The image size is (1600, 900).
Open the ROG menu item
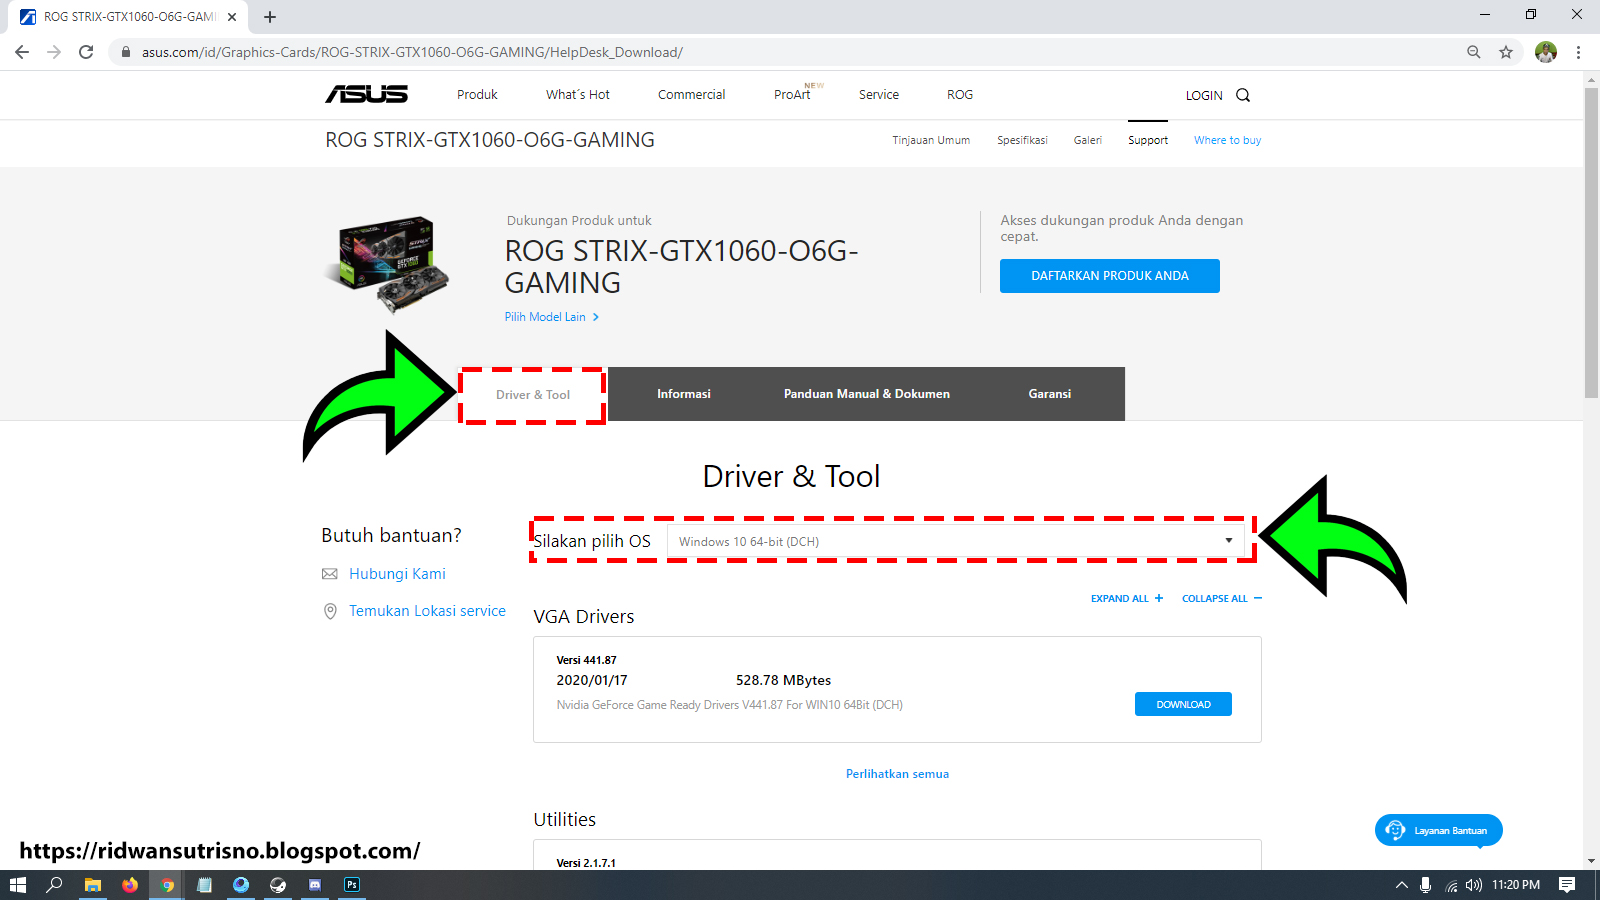960,95
